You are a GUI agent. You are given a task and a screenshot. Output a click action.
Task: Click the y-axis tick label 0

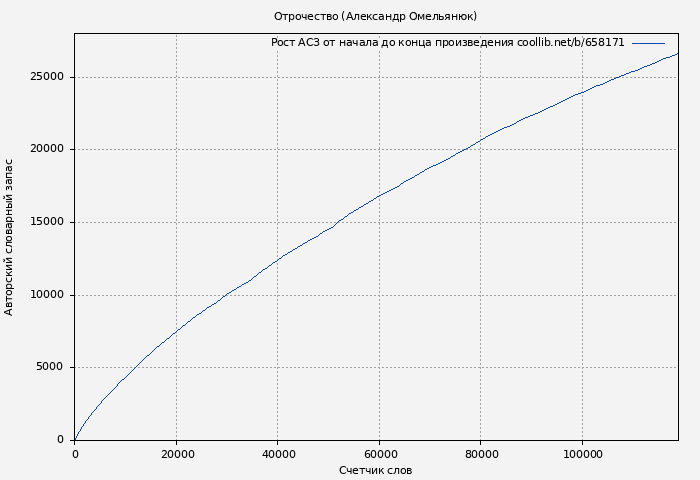[62, 440]
